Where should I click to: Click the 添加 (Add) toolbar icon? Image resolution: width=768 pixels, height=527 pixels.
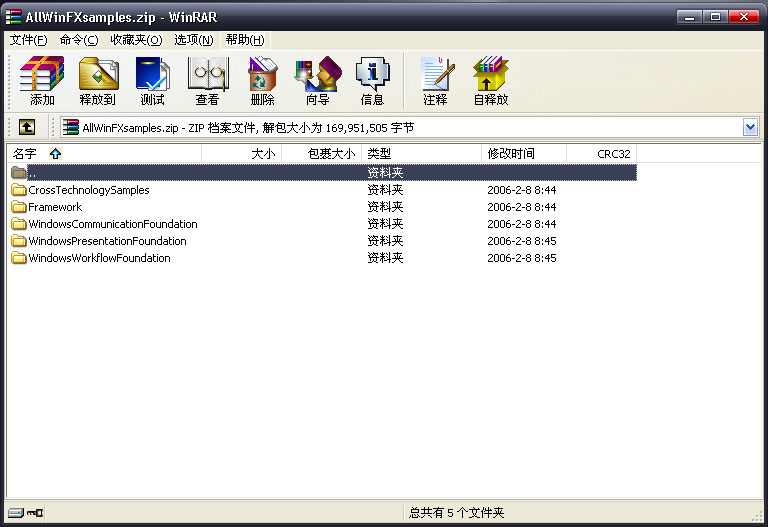[x=42, y=81]
